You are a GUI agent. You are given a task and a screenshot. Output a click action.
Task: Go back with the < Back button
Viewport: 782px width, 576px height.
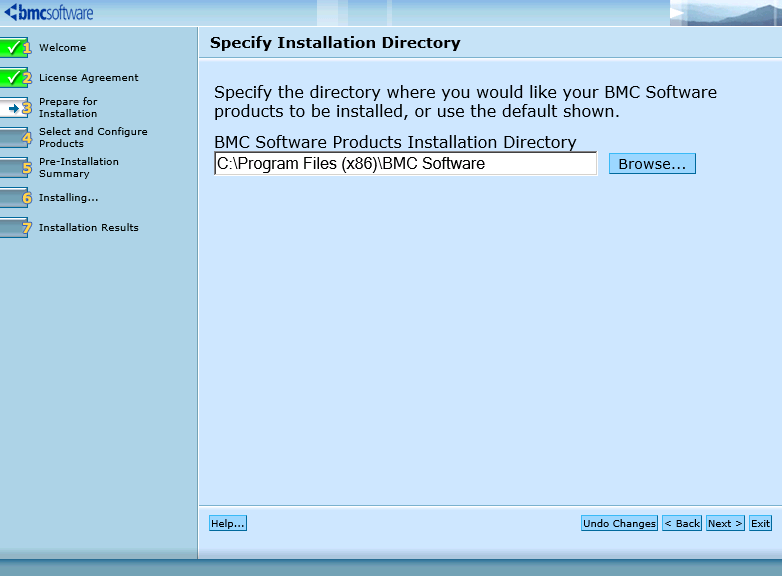pyautogui.click(x=682, y=523)
